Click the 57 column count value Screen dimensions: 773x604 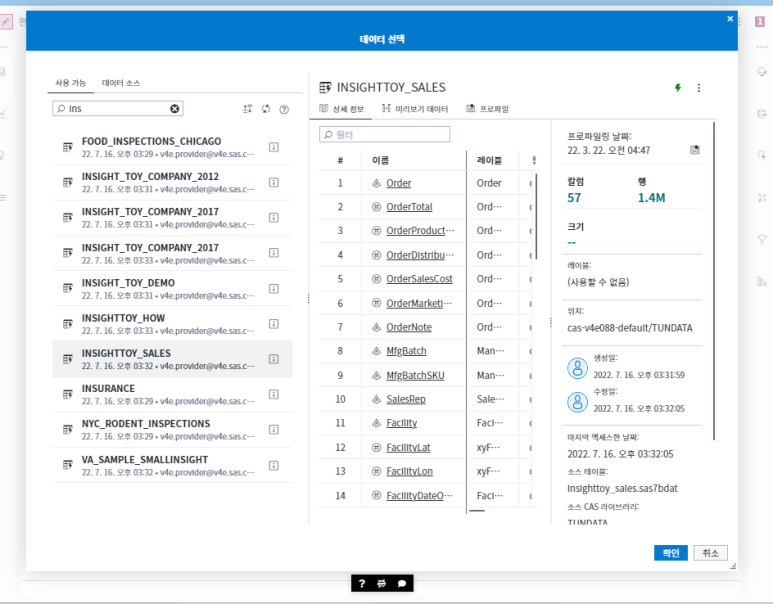coord(574,198)
